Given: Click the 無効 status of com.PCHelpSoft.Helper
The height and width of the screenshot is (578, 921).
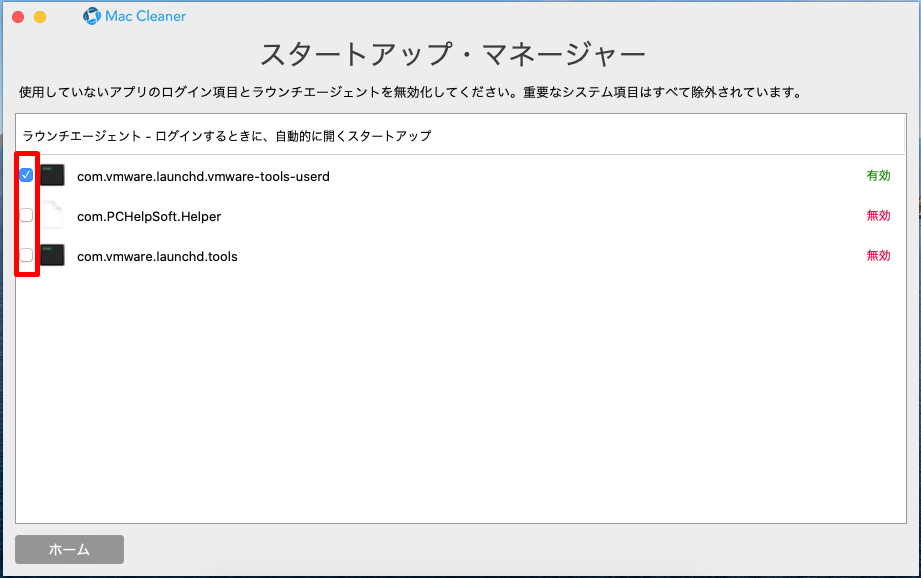Looking at the screenshot, I should (878, 215).
